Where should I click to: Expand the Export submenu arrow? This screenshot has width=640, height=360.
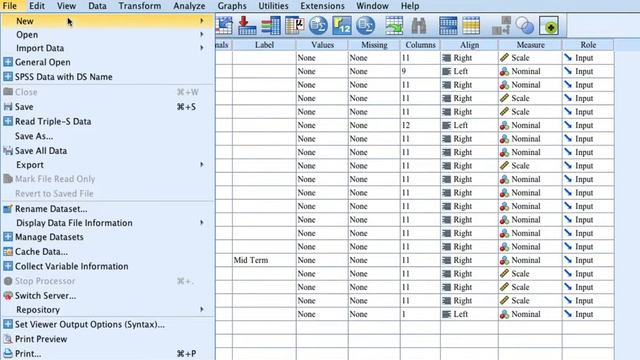tap(202, 164)
